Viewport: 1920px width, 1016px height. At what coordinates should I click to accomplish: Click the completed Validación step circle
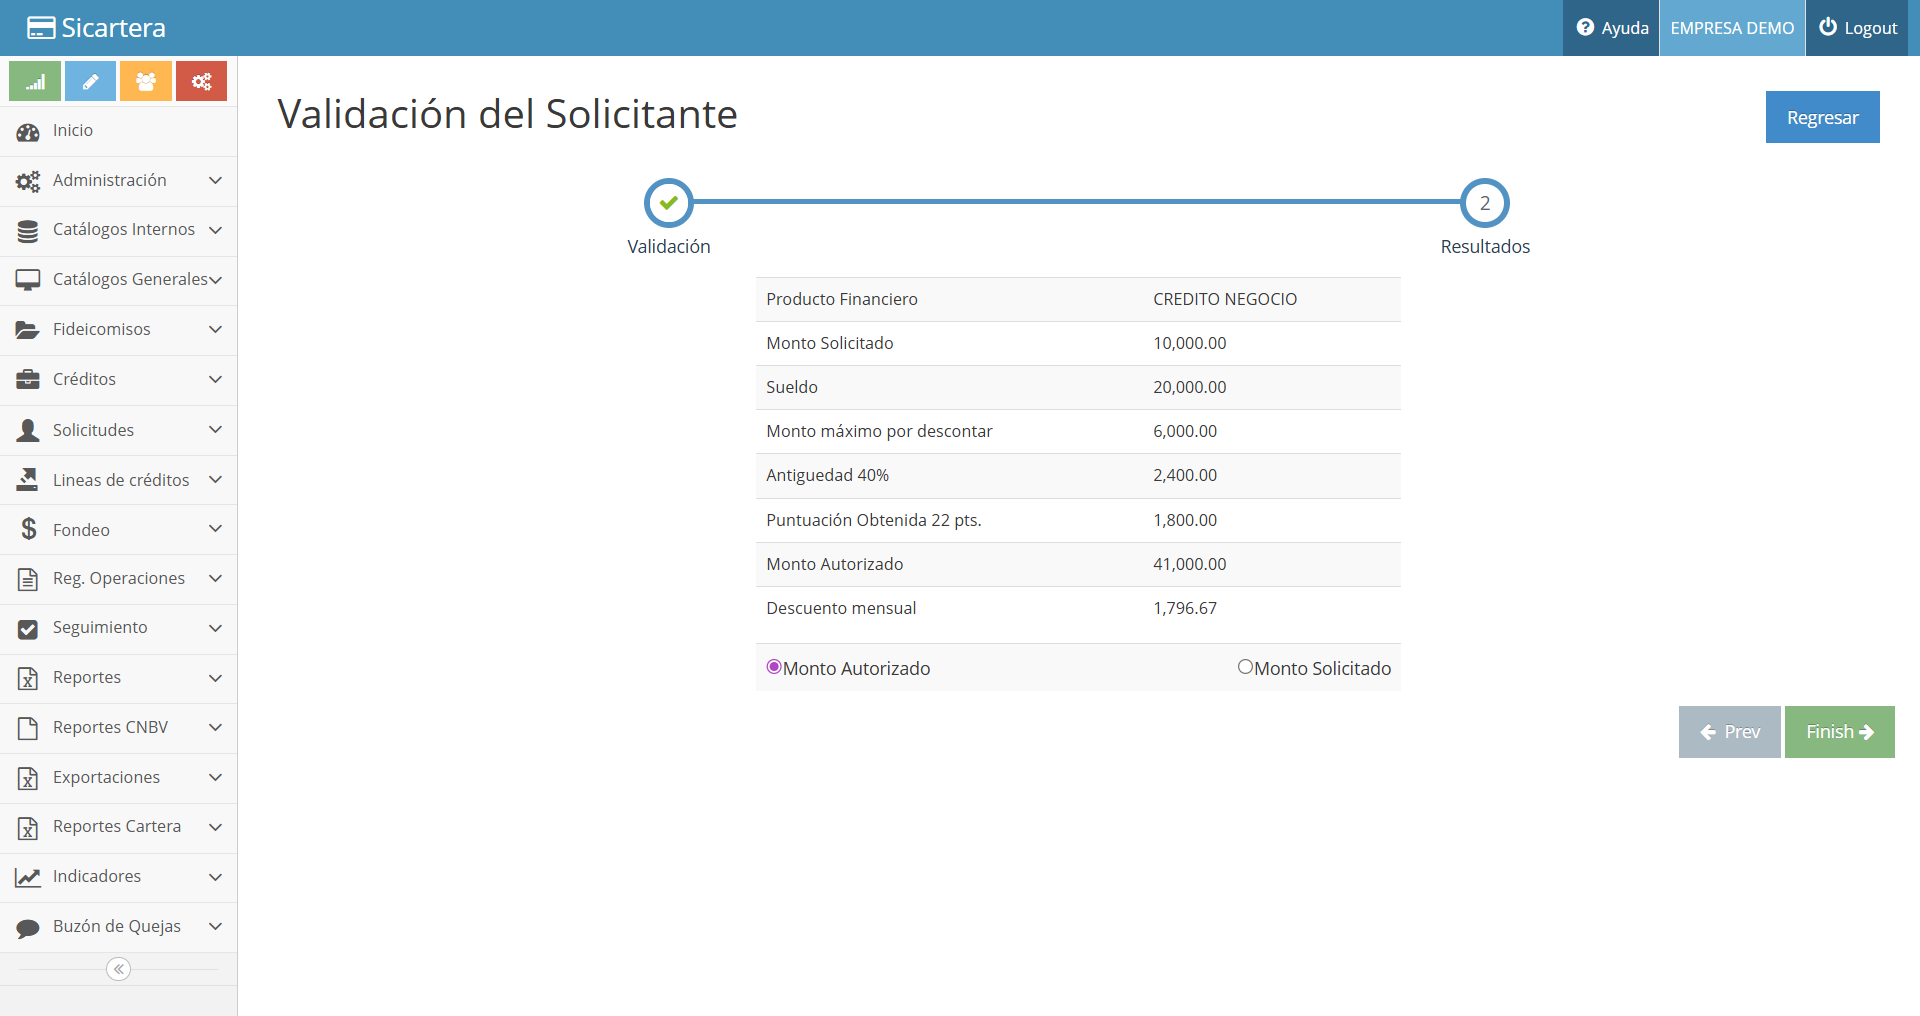click(x=669, y=203)
